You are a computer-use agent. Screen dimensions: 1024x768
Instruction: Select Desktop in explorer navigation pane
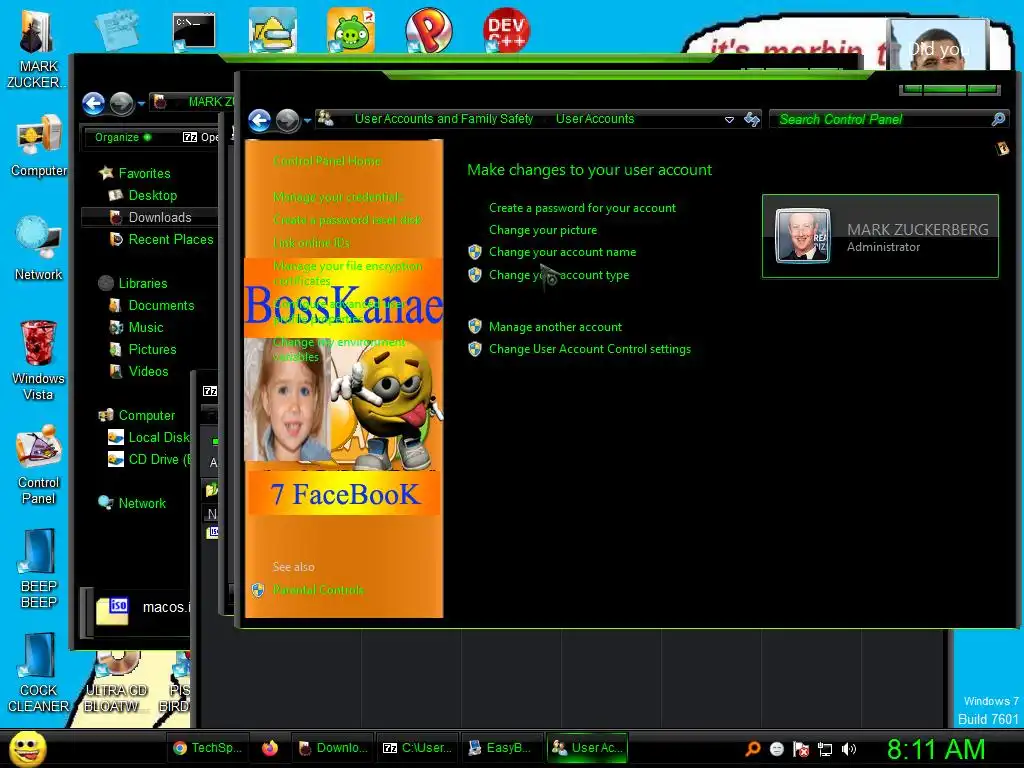(x=153, y=195)
